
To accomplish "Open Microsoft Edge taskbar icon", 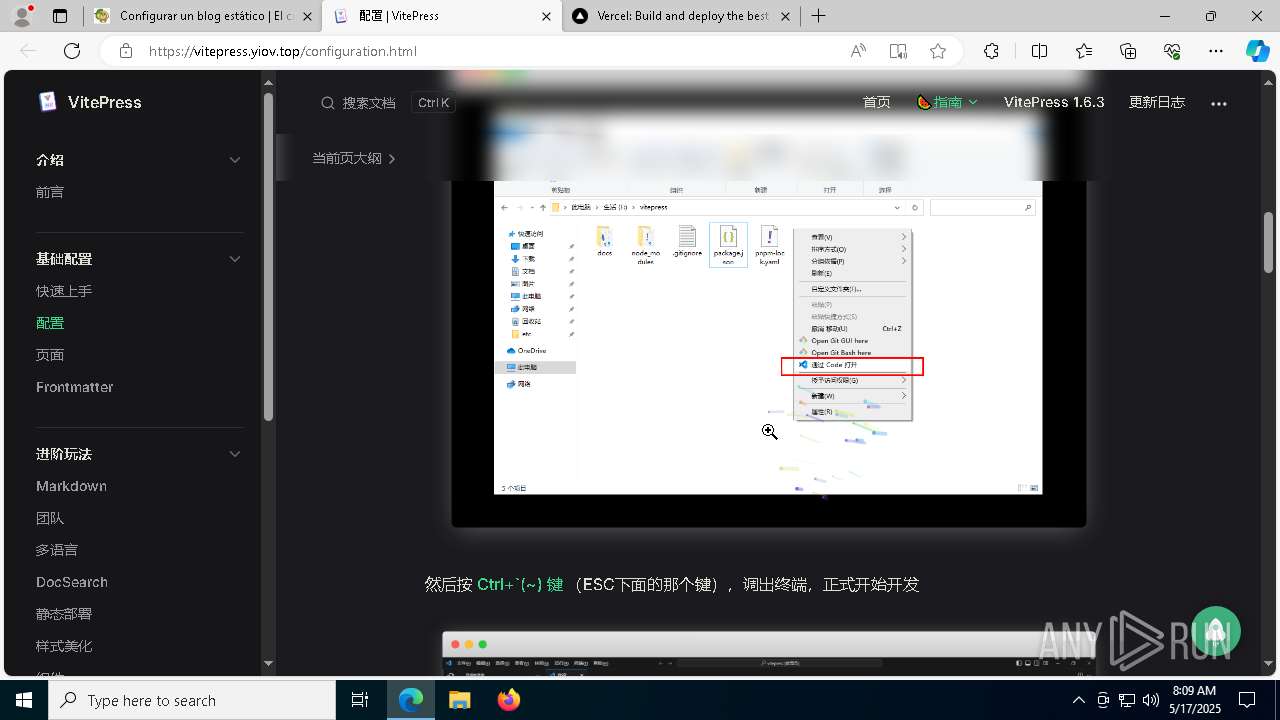I will (x=411, y=700).
